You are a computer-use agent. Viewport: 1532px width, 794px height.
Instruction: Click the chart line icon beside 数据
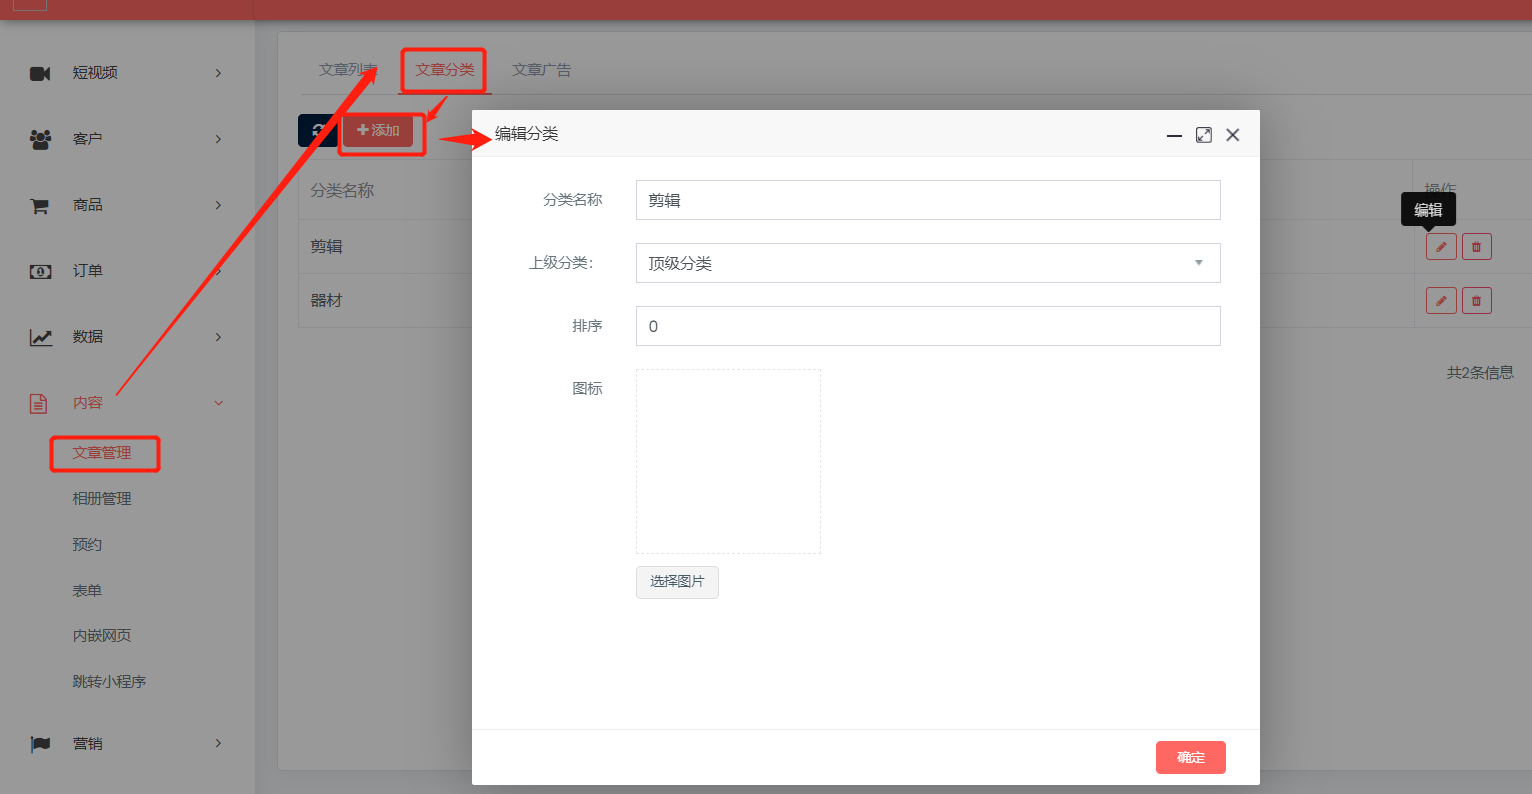[x=40, y=337]
